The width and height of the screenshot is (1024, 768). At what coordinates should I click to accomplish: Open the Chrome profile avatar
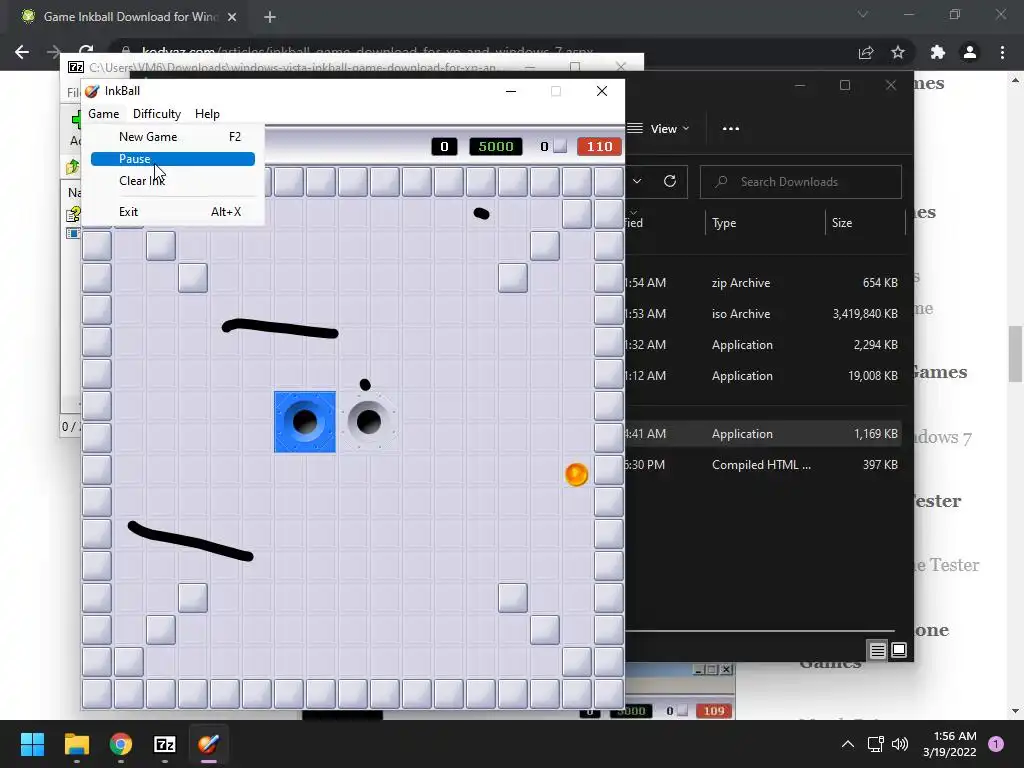click(970, 52)
